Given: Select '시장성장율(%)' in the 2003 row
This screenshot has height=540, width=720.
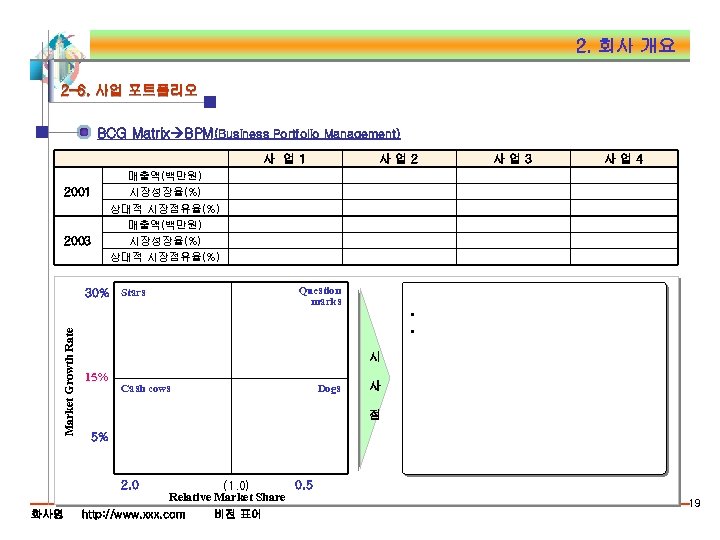Looking at the screenshot, I should tap(165, 241).
